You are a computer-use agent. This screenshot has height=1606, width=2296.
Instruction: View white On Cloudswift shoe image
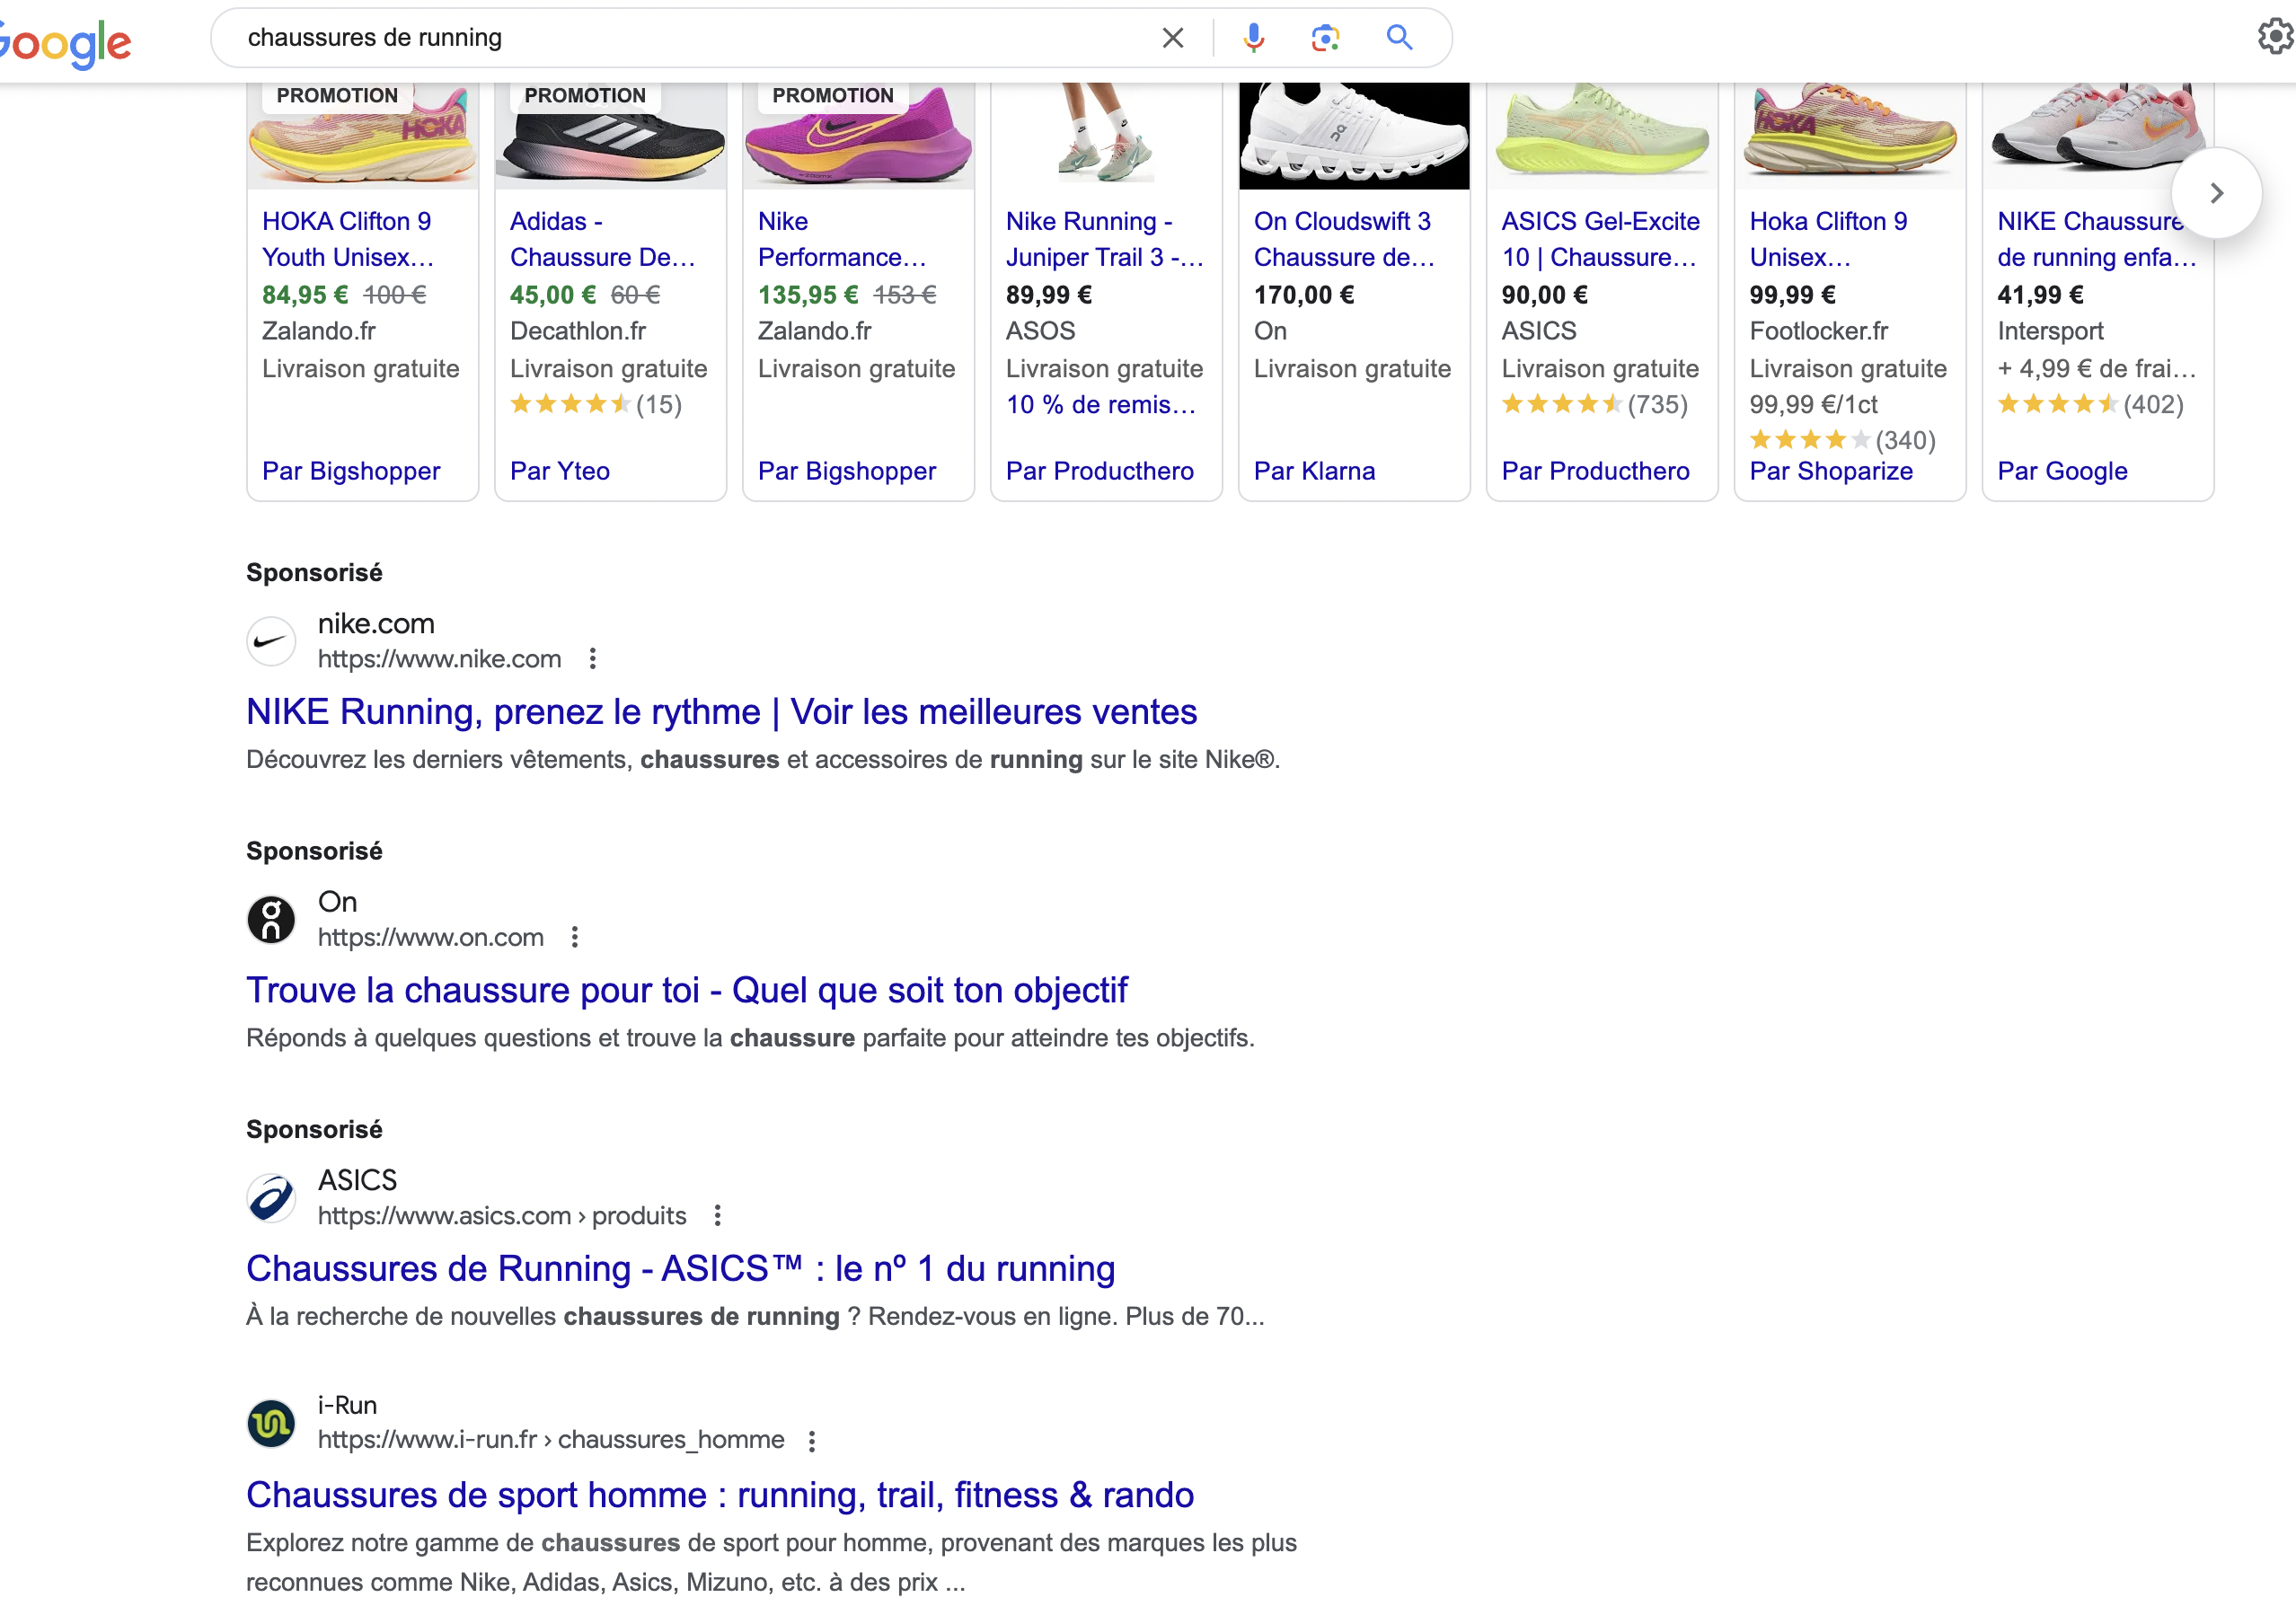[1355, 136]
